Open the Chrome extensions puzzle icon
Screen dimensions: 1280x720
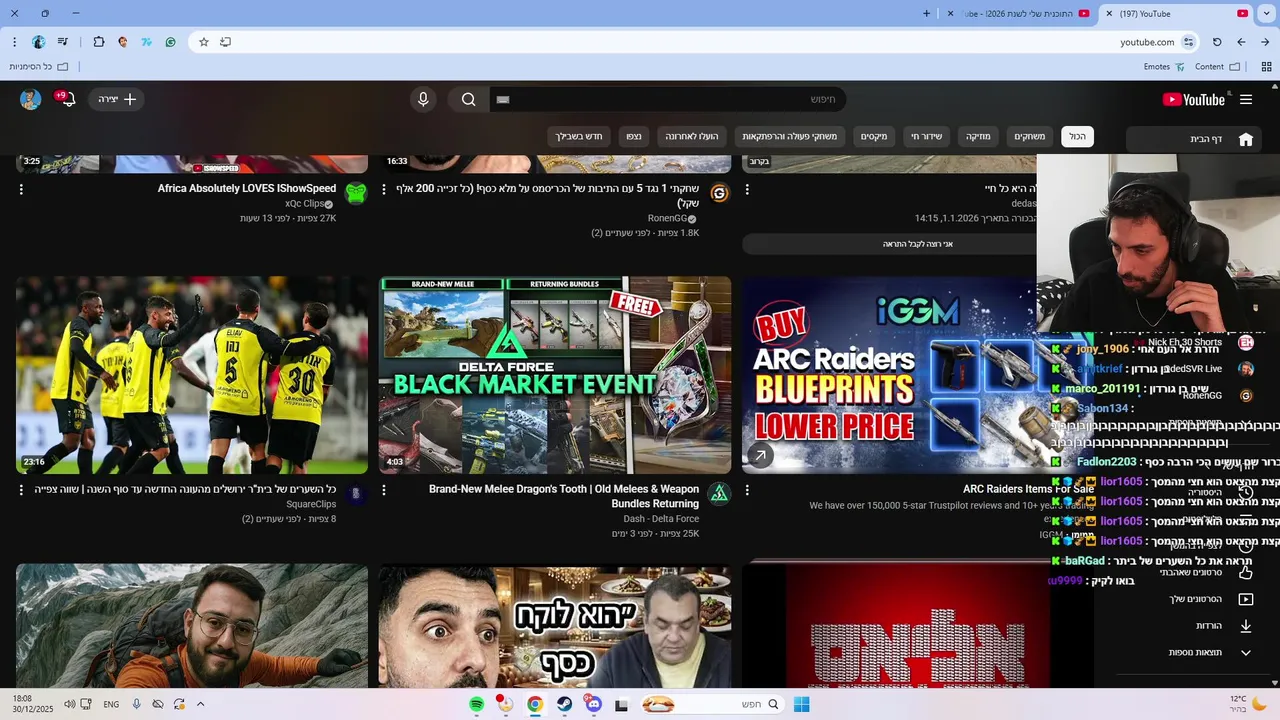click(x=98, y=42)
